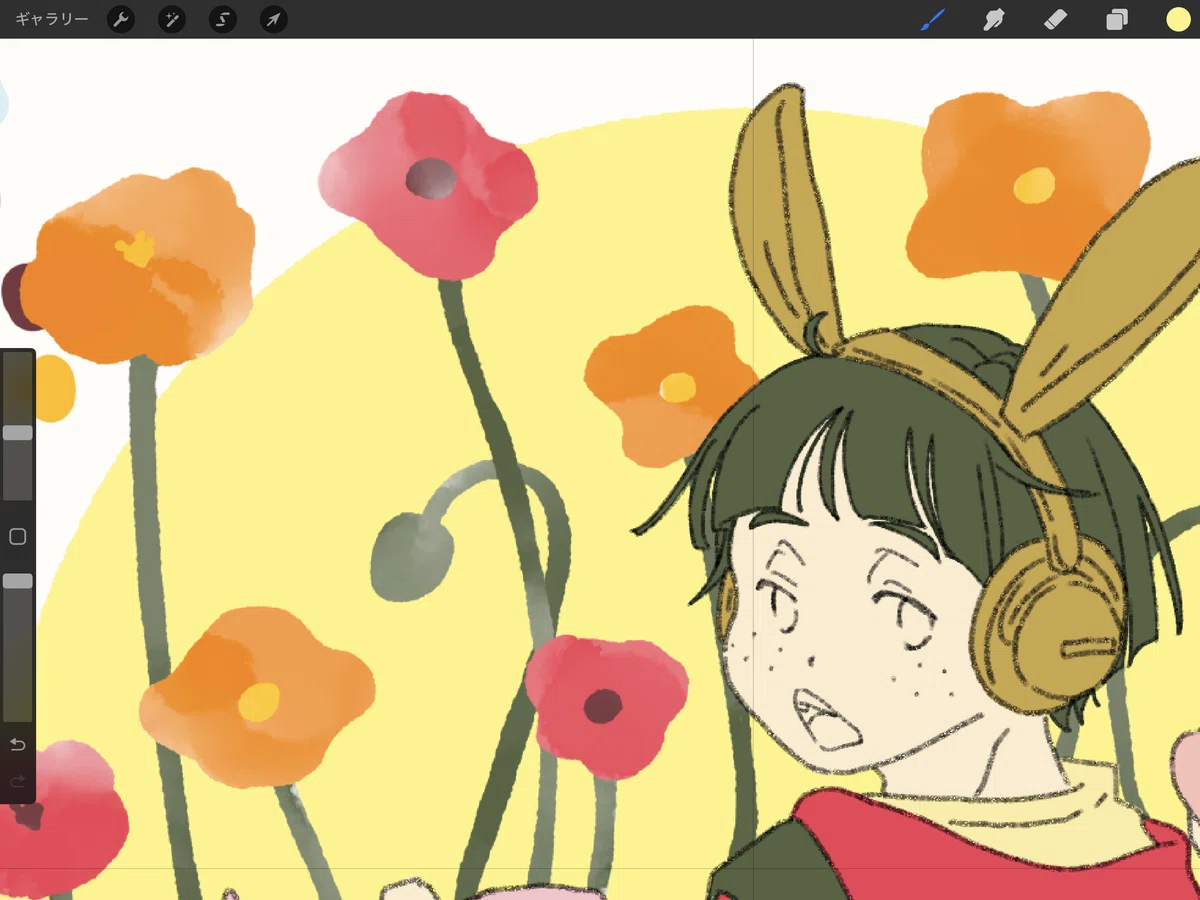Screen dimensions: 1200x900
Task: Open the Actions wrench menu
Action: (121, 19)
